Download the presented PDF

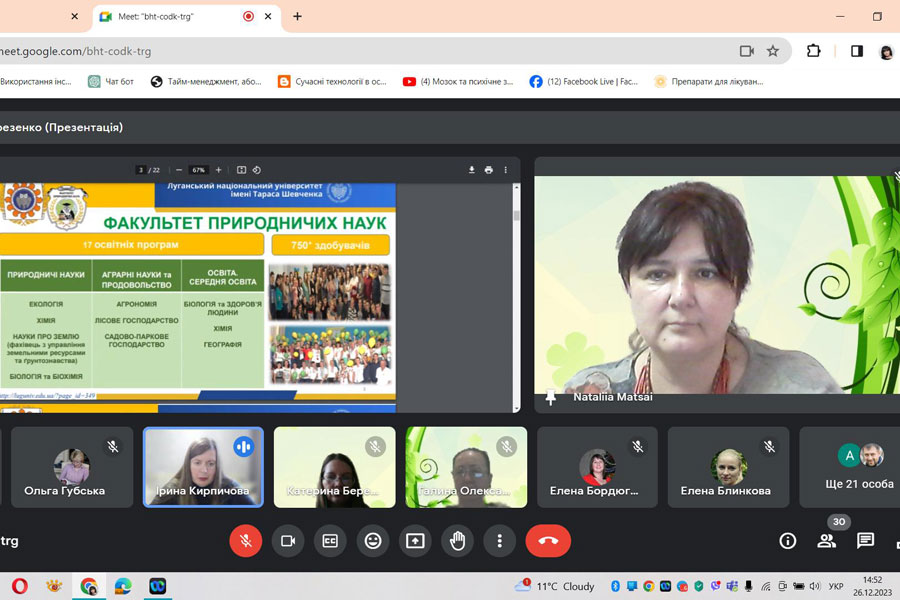471,170
